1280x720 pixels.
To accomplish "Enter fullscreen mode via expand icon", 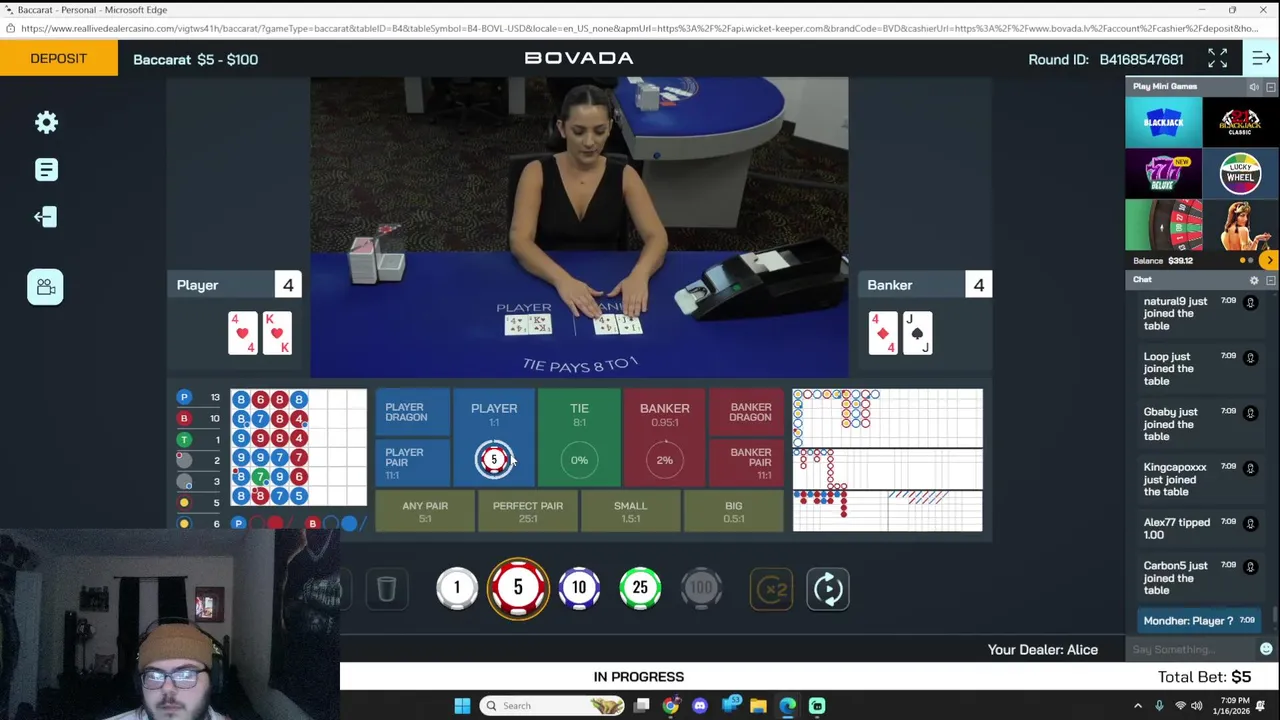I will click(1217, 59).
